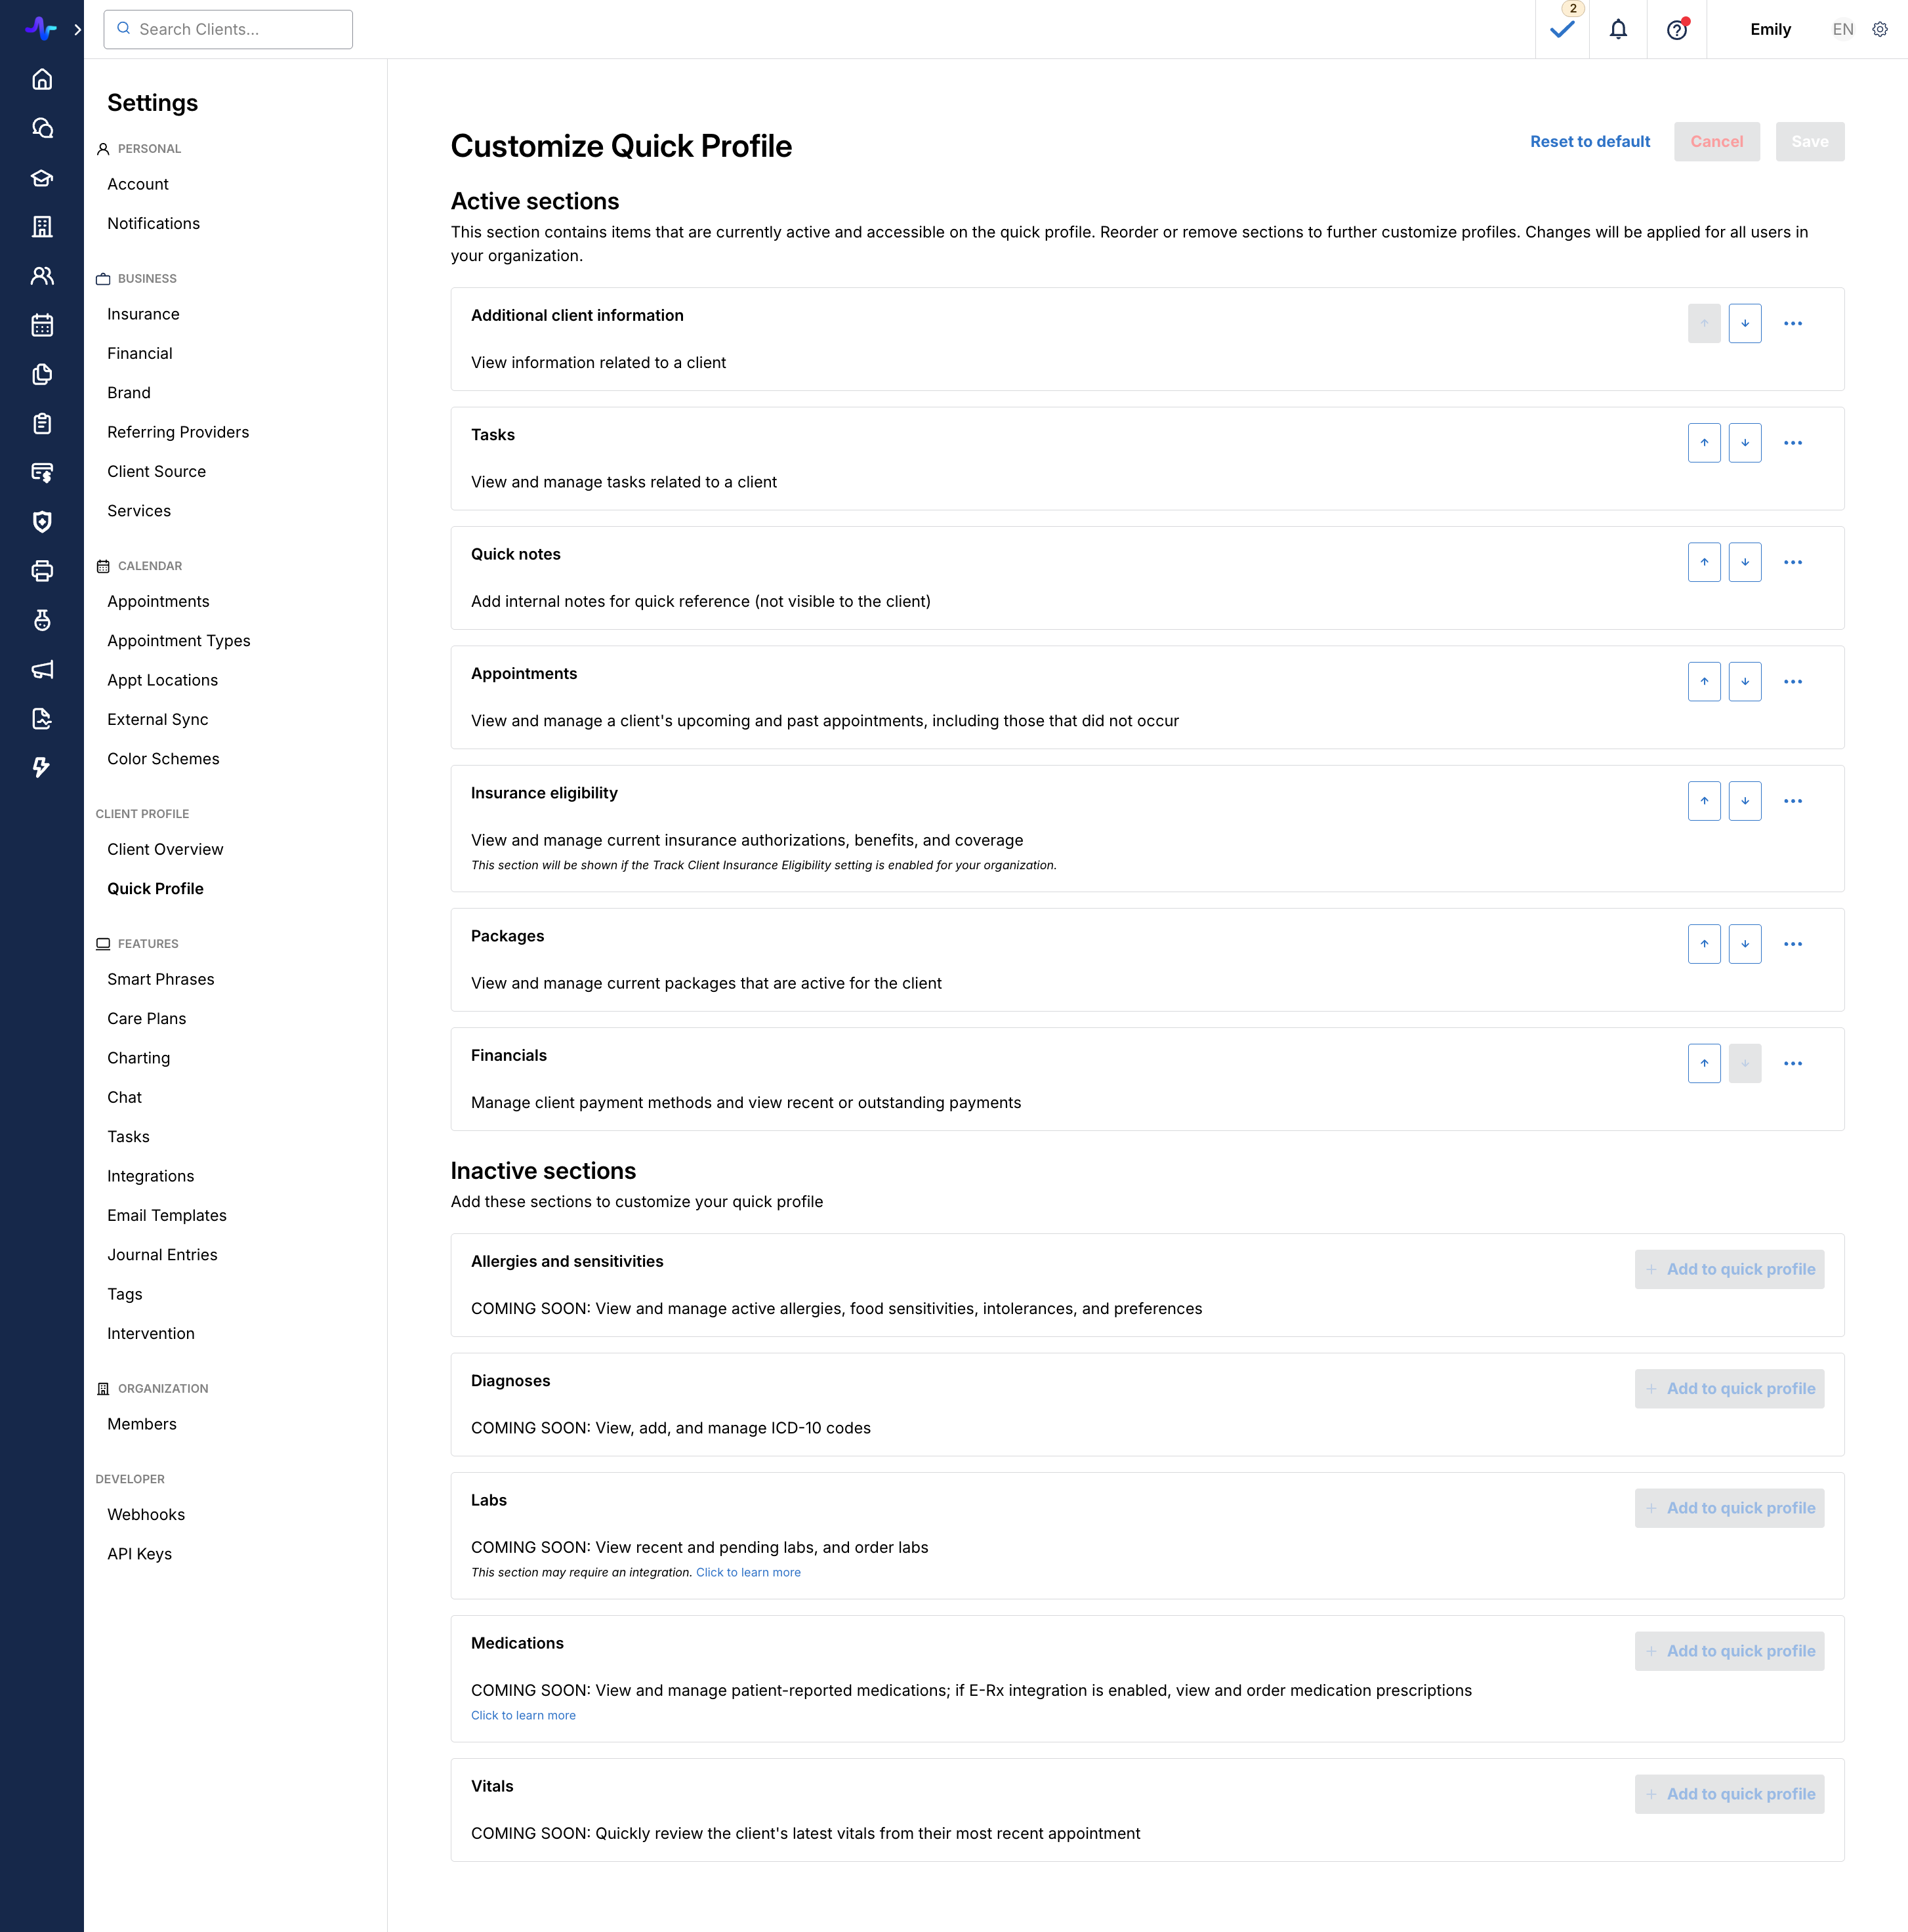Click Reset to default link

(1590, 141)
